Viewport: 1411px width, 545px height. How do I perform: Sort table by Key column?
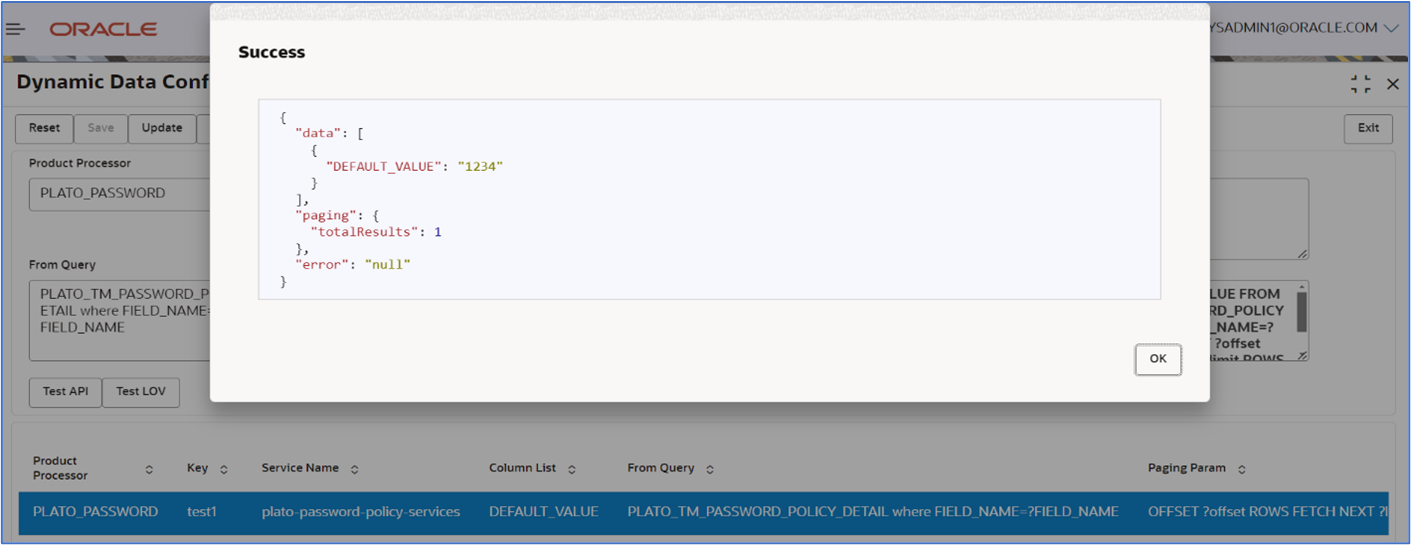tap(224, 469)
